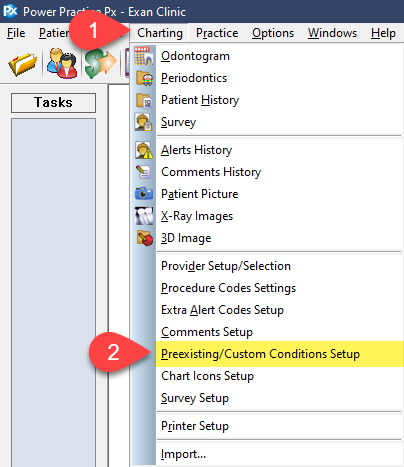404x467 pixels.
Task: Click the X-Ray Images icon
Action: [x=144, y=216]
